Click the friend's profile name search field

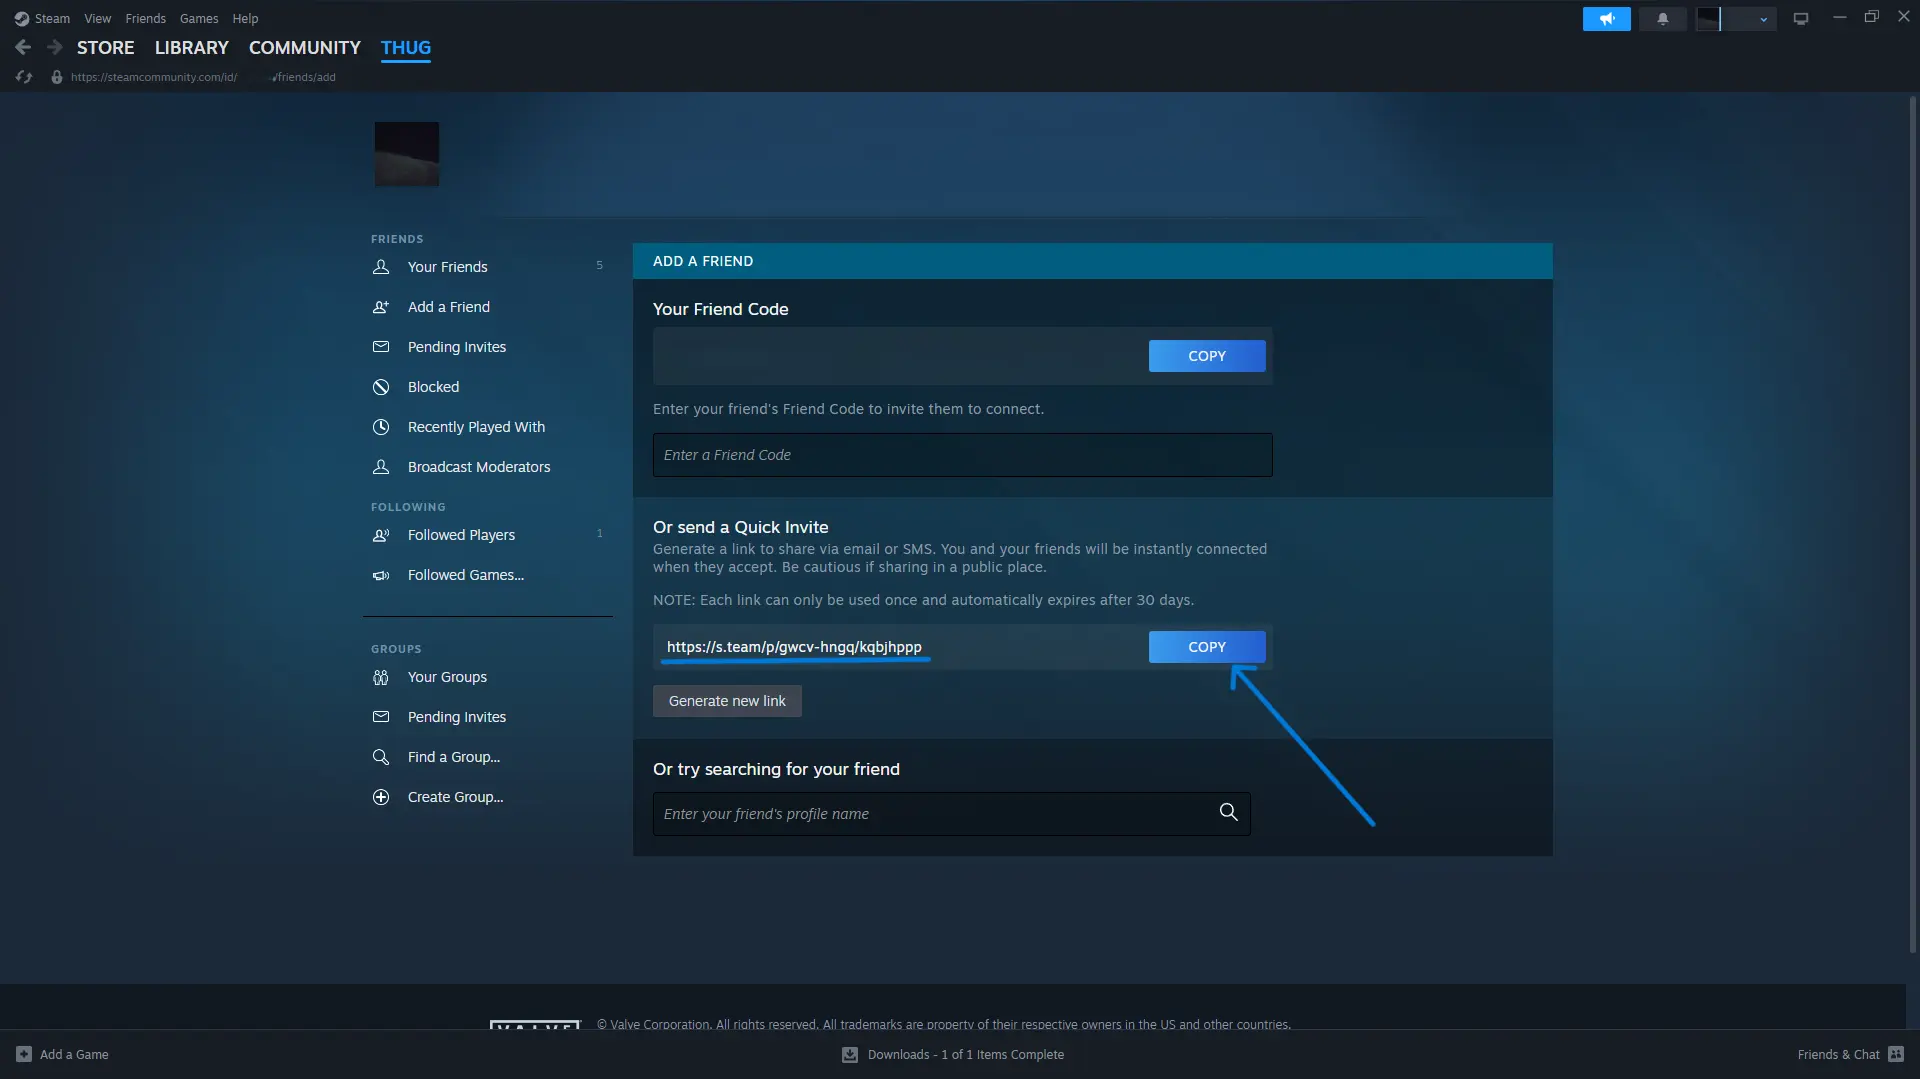952,814
